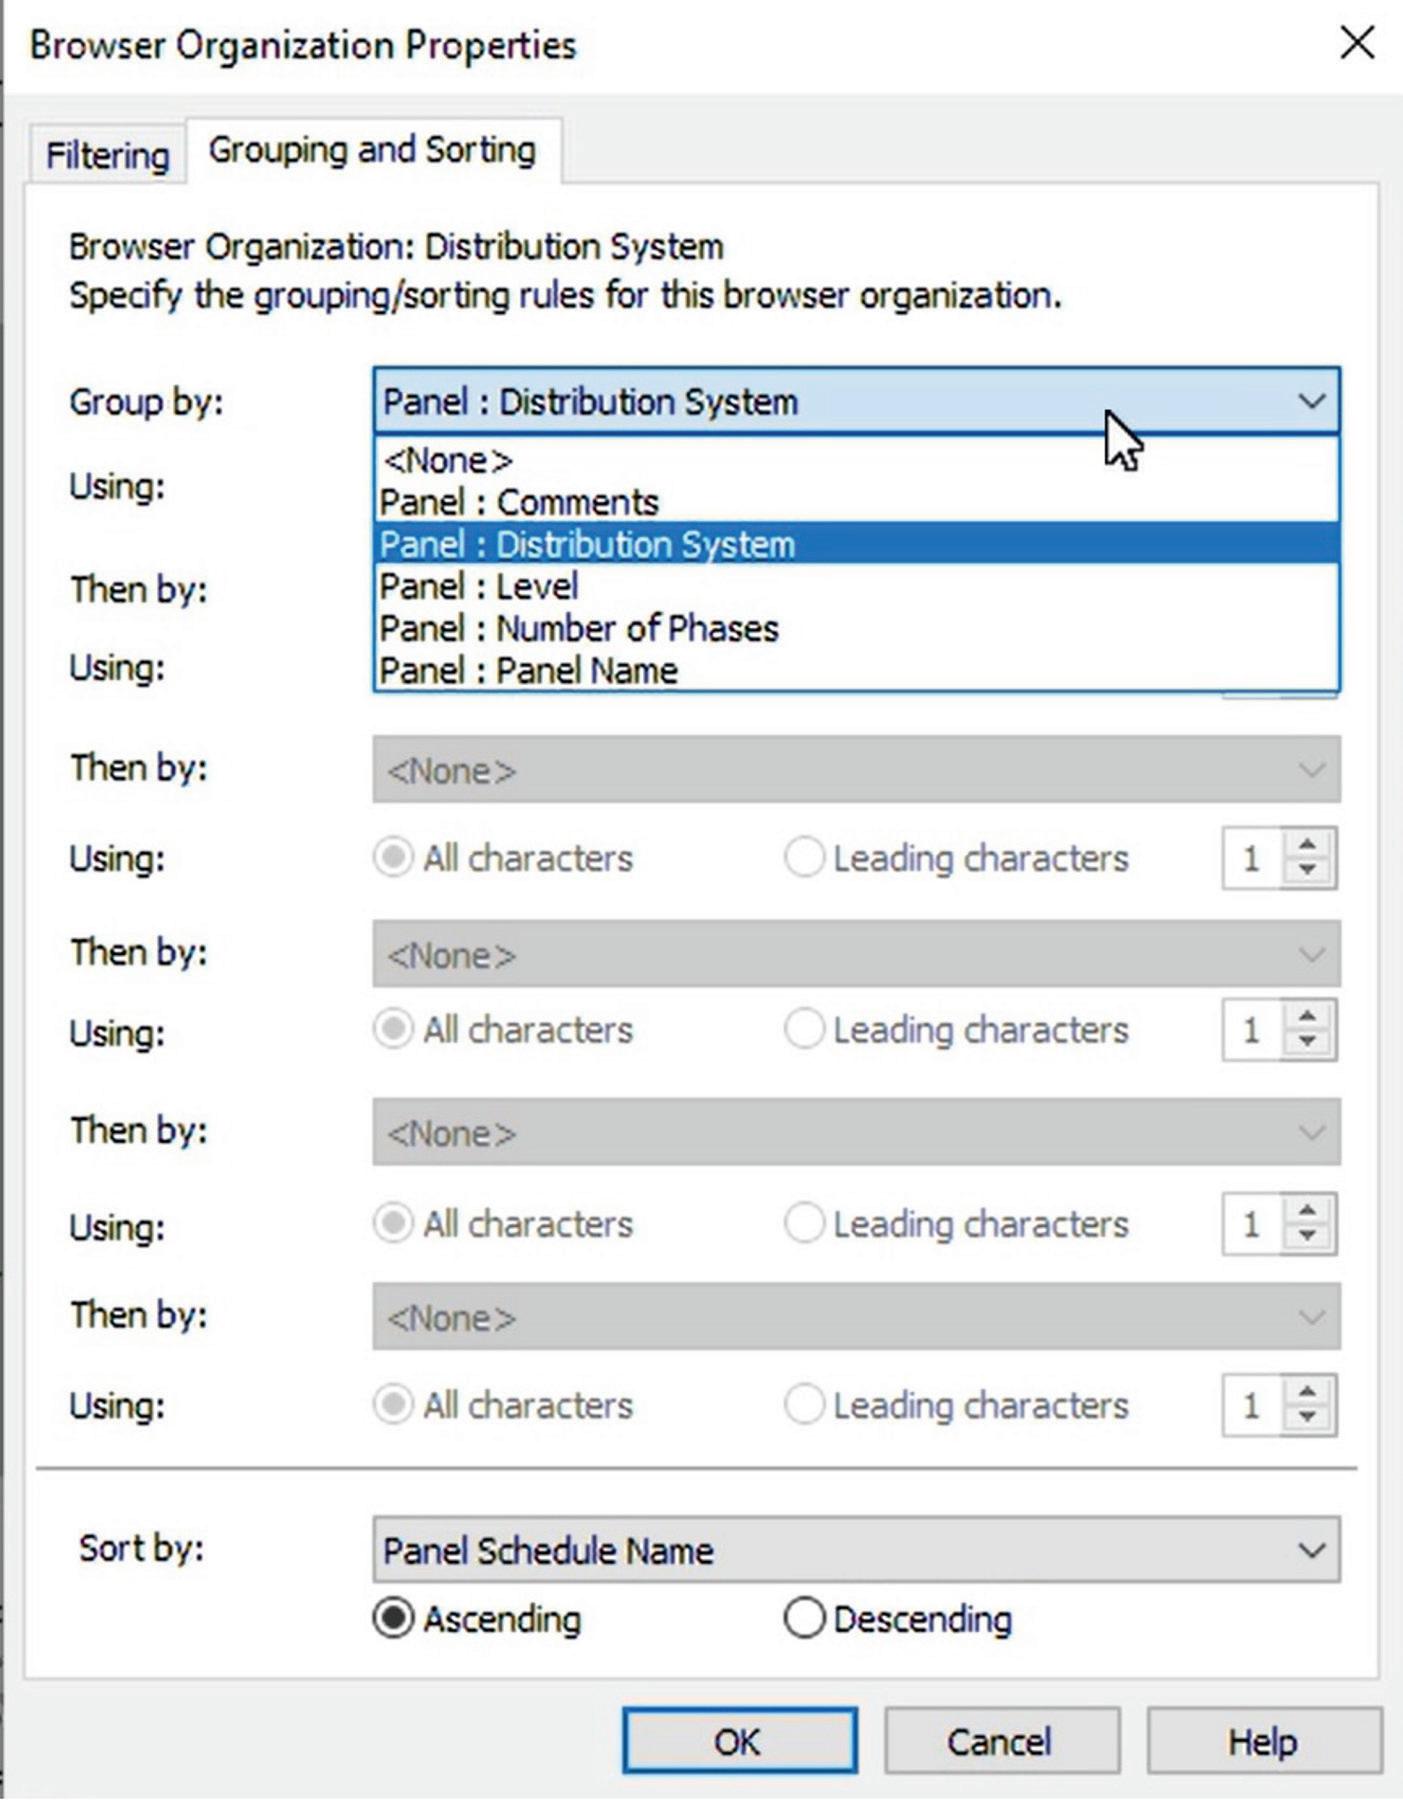The image size is (1403, 1800).
Task: Increase leading characters count in last row
Action: [1307, 1391]
